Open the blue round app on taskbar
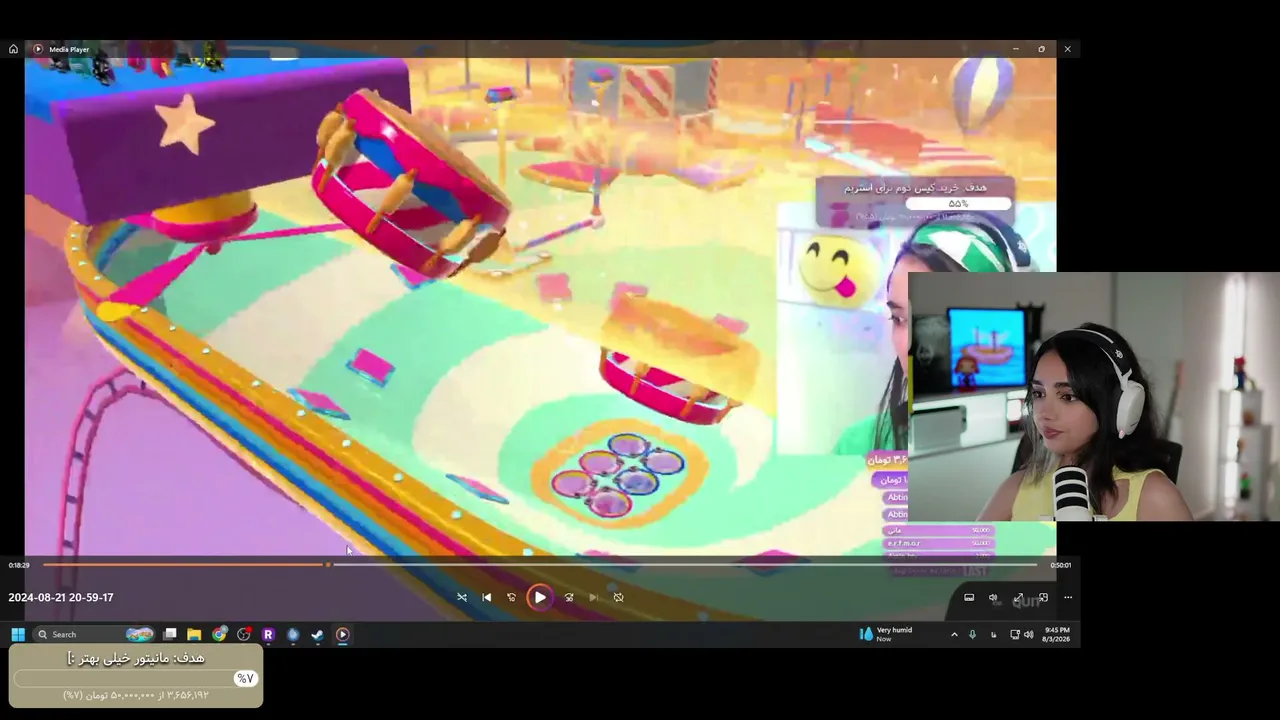1280x720 pixels. [x=293, y=634]
